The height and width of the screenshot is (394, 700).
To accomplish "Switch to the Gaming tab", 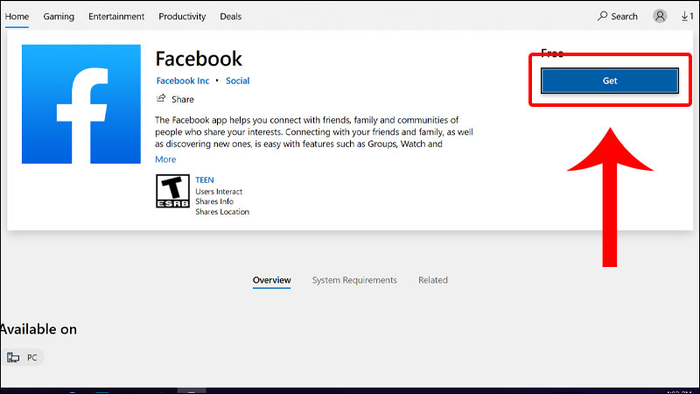I will click(x=58, y=17).
